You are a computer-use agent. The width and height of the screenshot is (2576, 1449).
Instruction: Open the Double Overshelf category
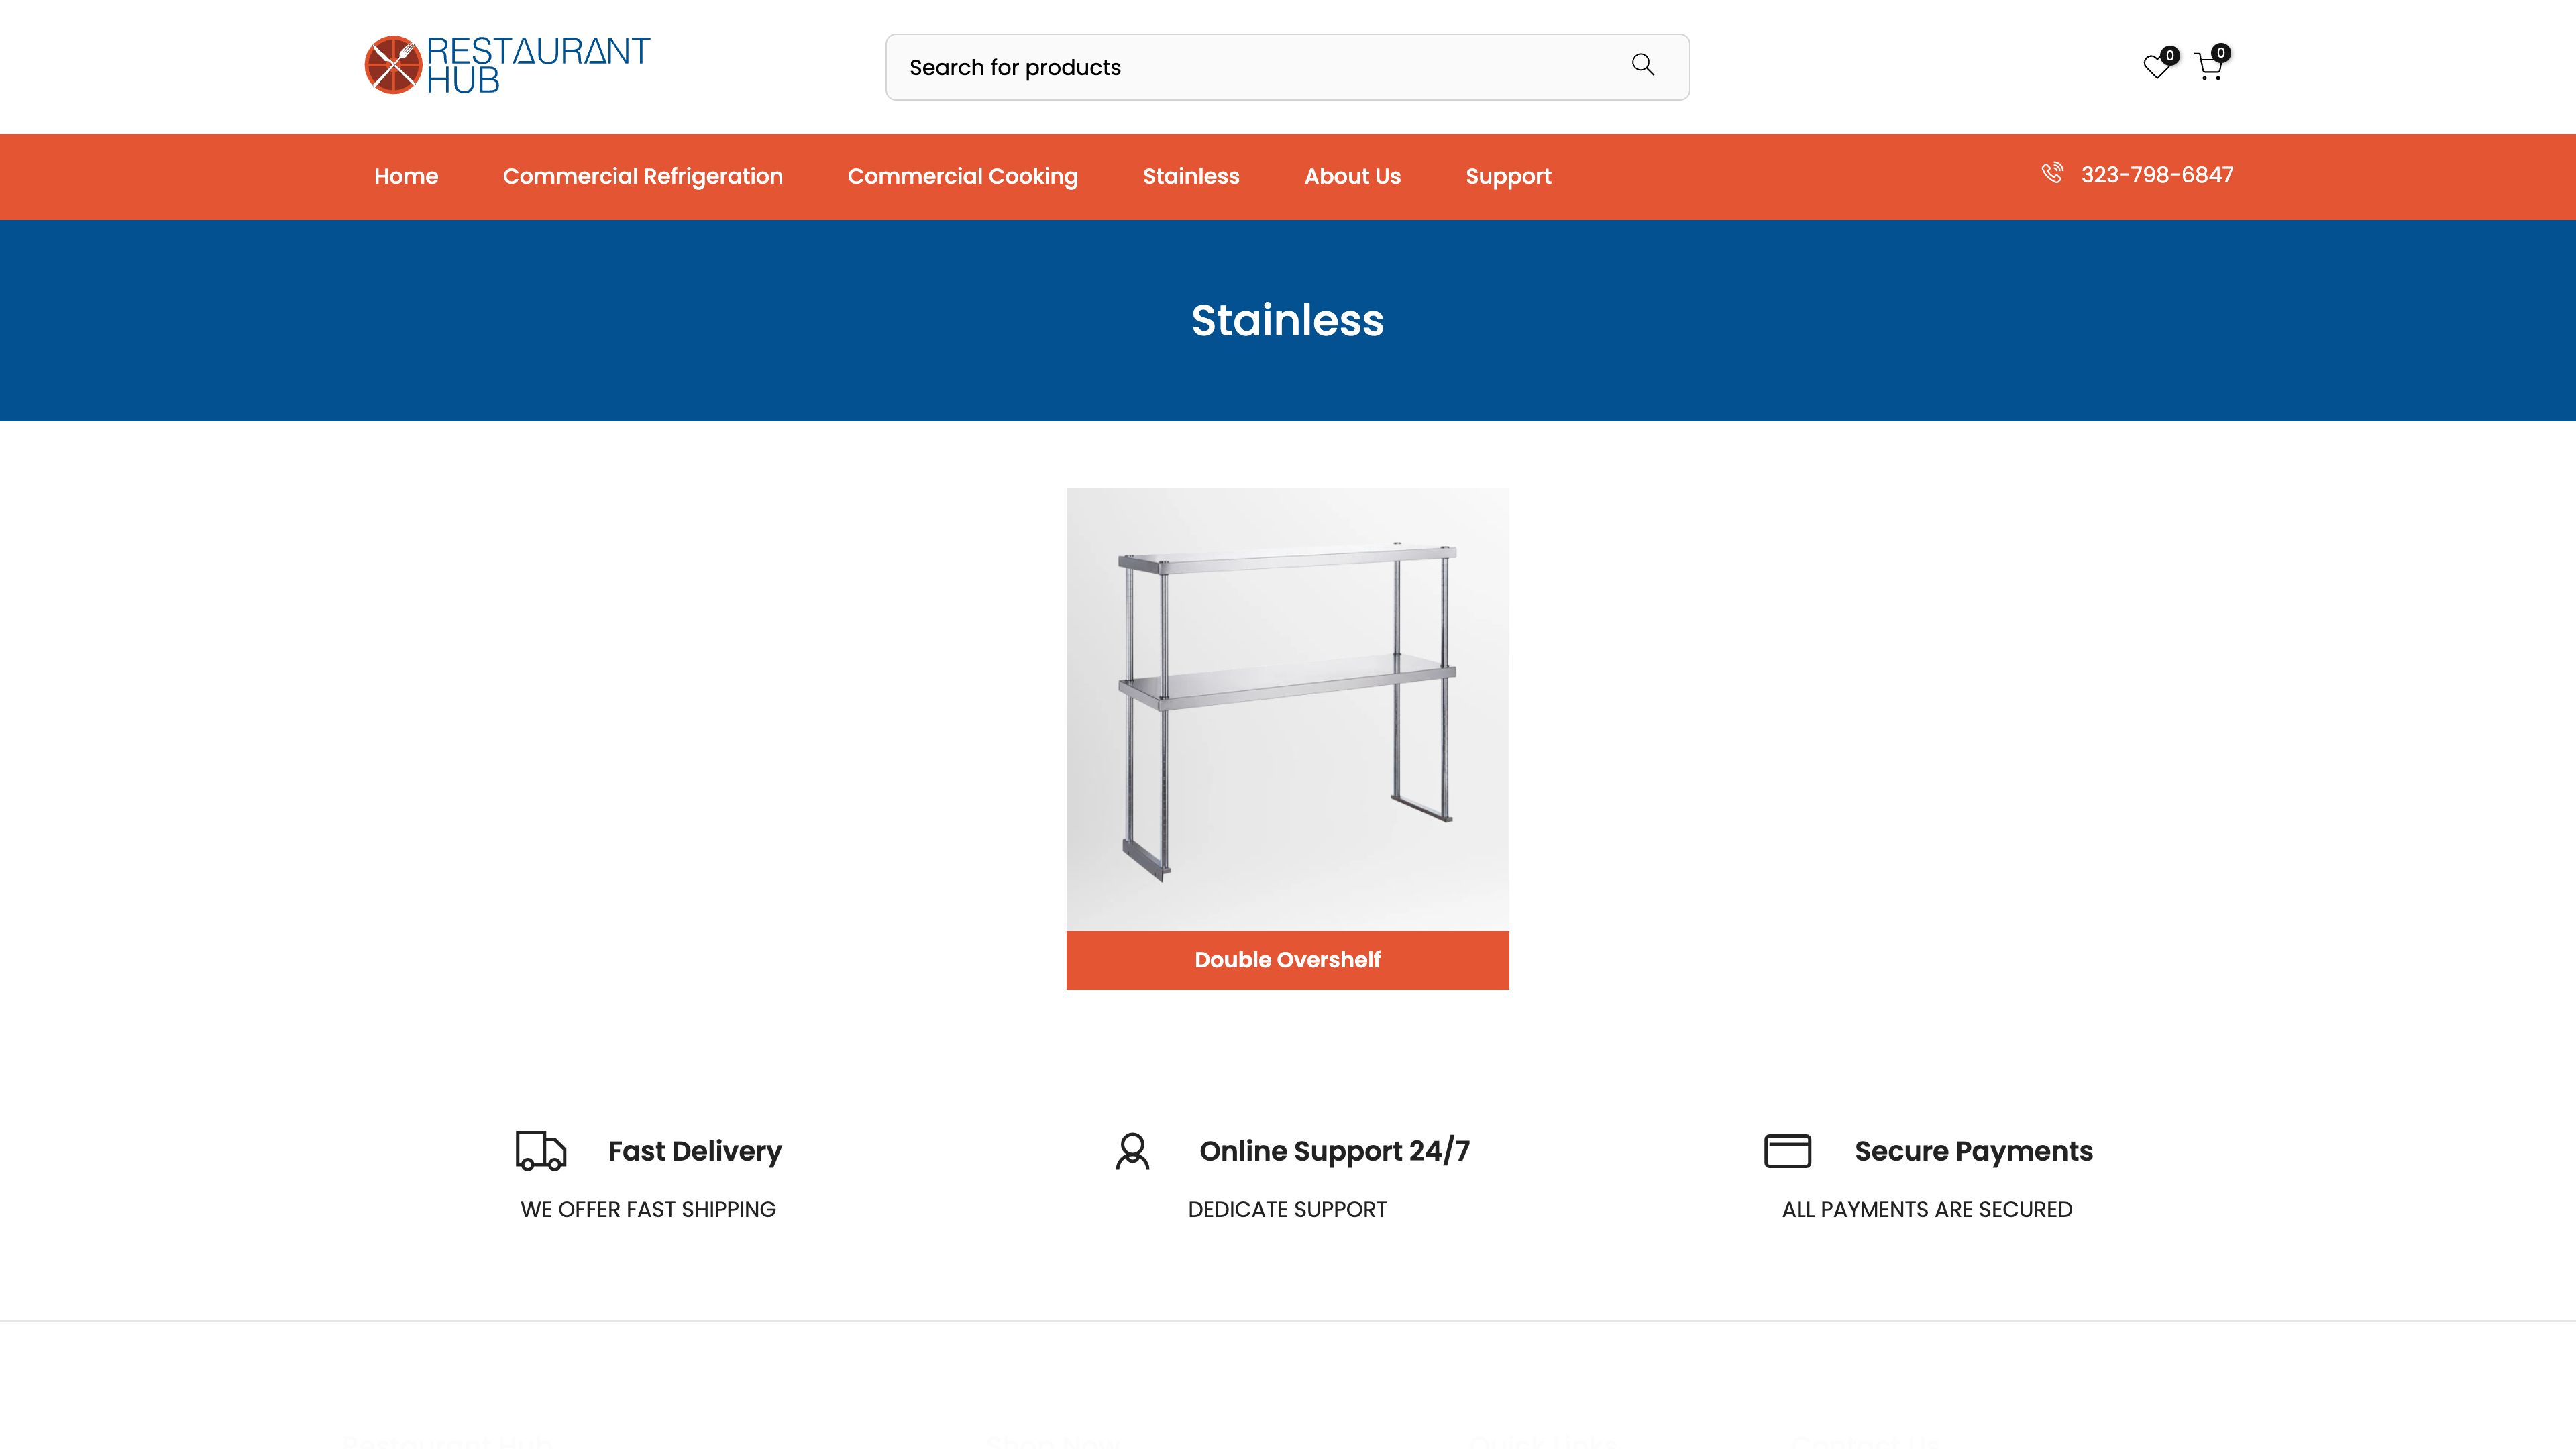1288,960
